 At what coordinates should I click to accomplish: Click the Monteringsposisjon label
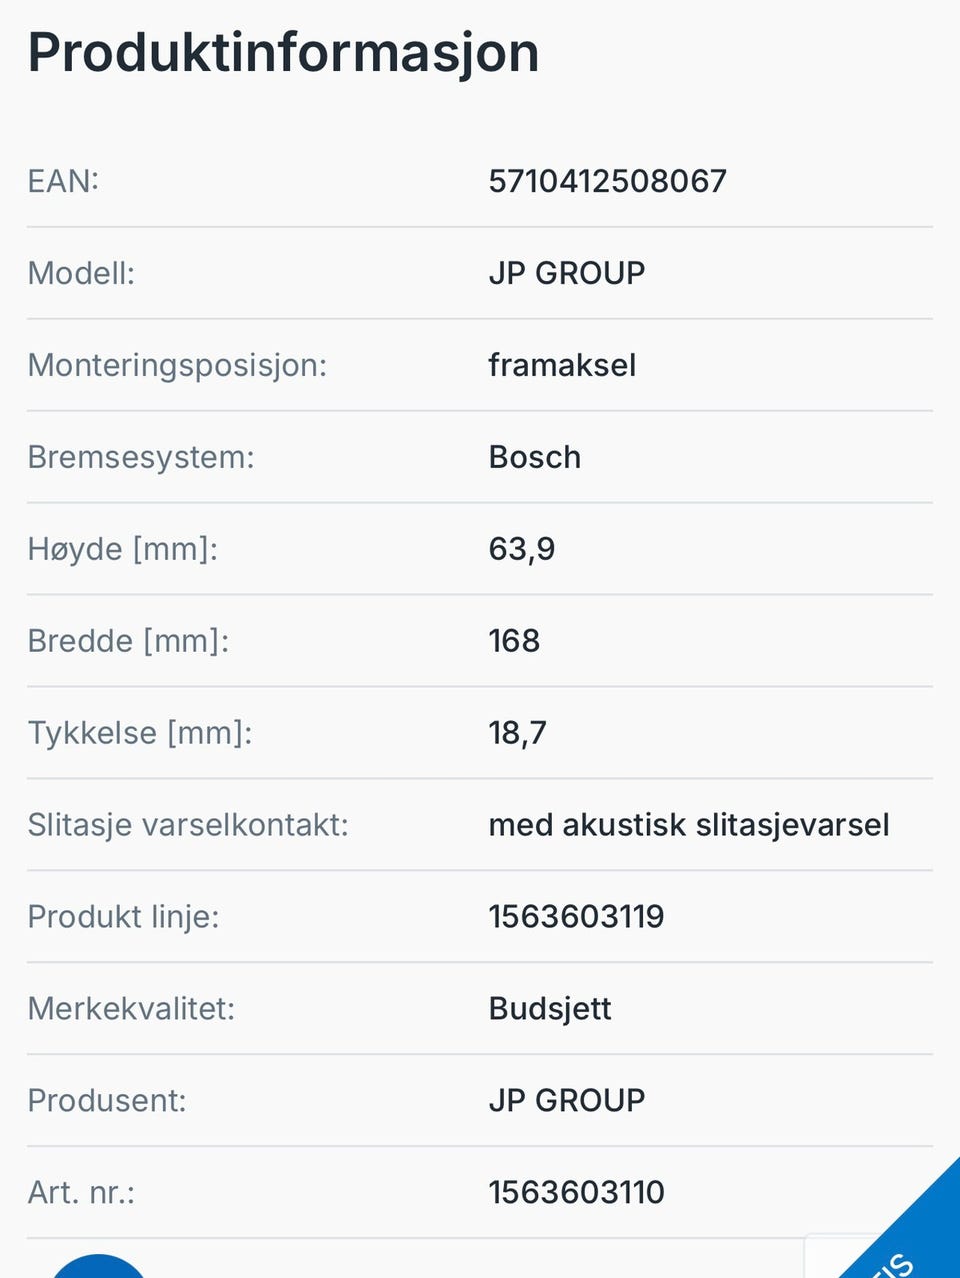(x=177, y=365)
